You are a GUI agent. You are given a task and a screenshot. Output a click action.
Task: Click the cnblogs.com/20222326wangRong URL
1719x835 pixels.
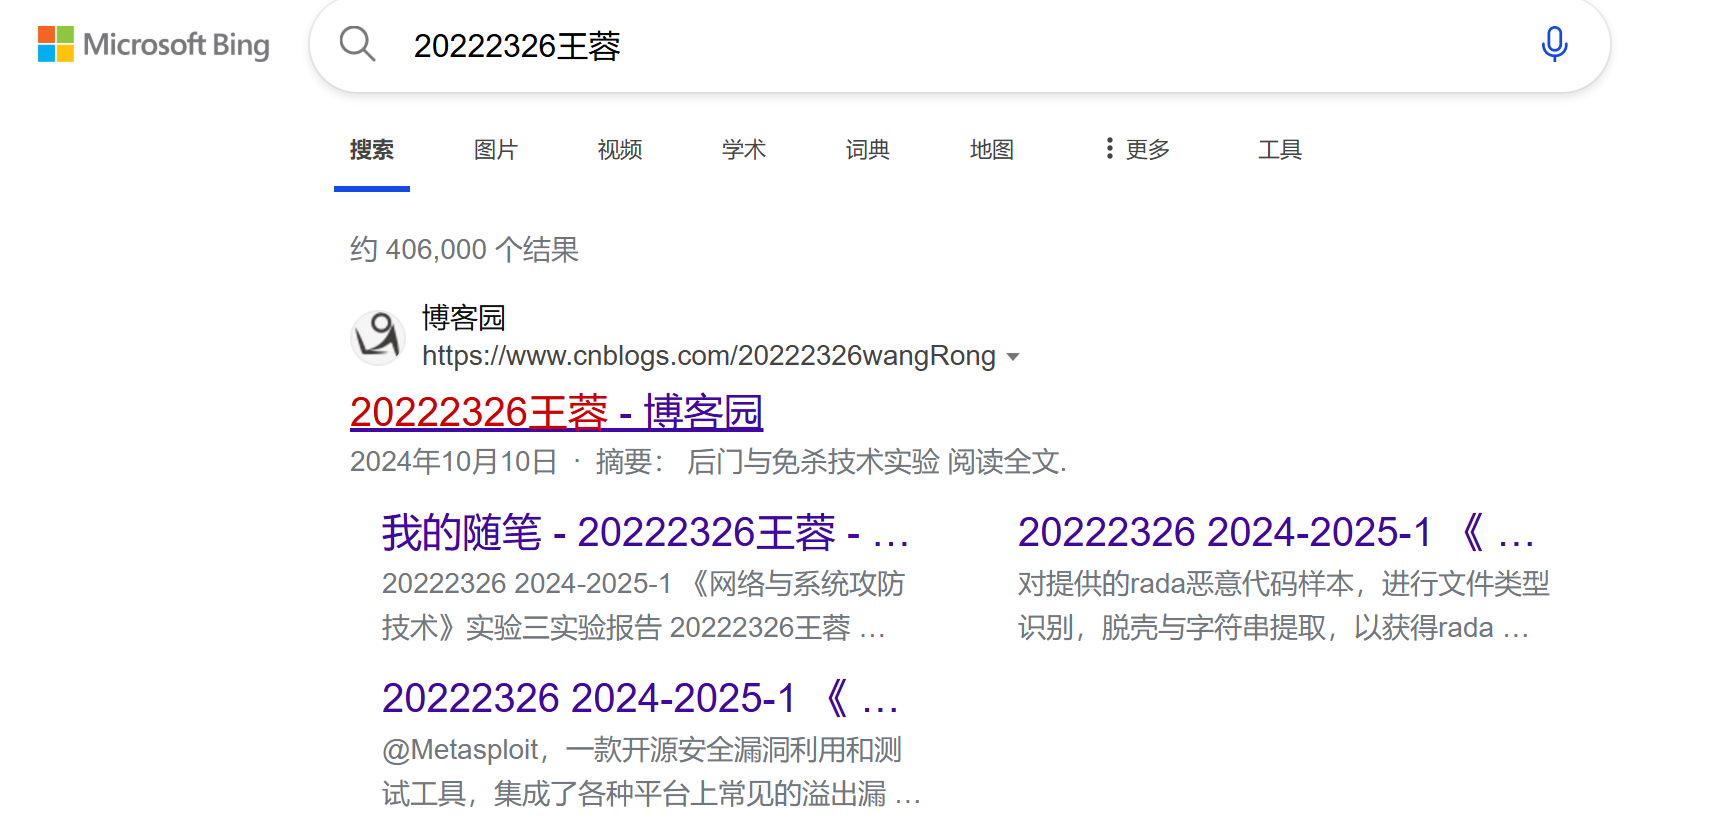(709, 356)
